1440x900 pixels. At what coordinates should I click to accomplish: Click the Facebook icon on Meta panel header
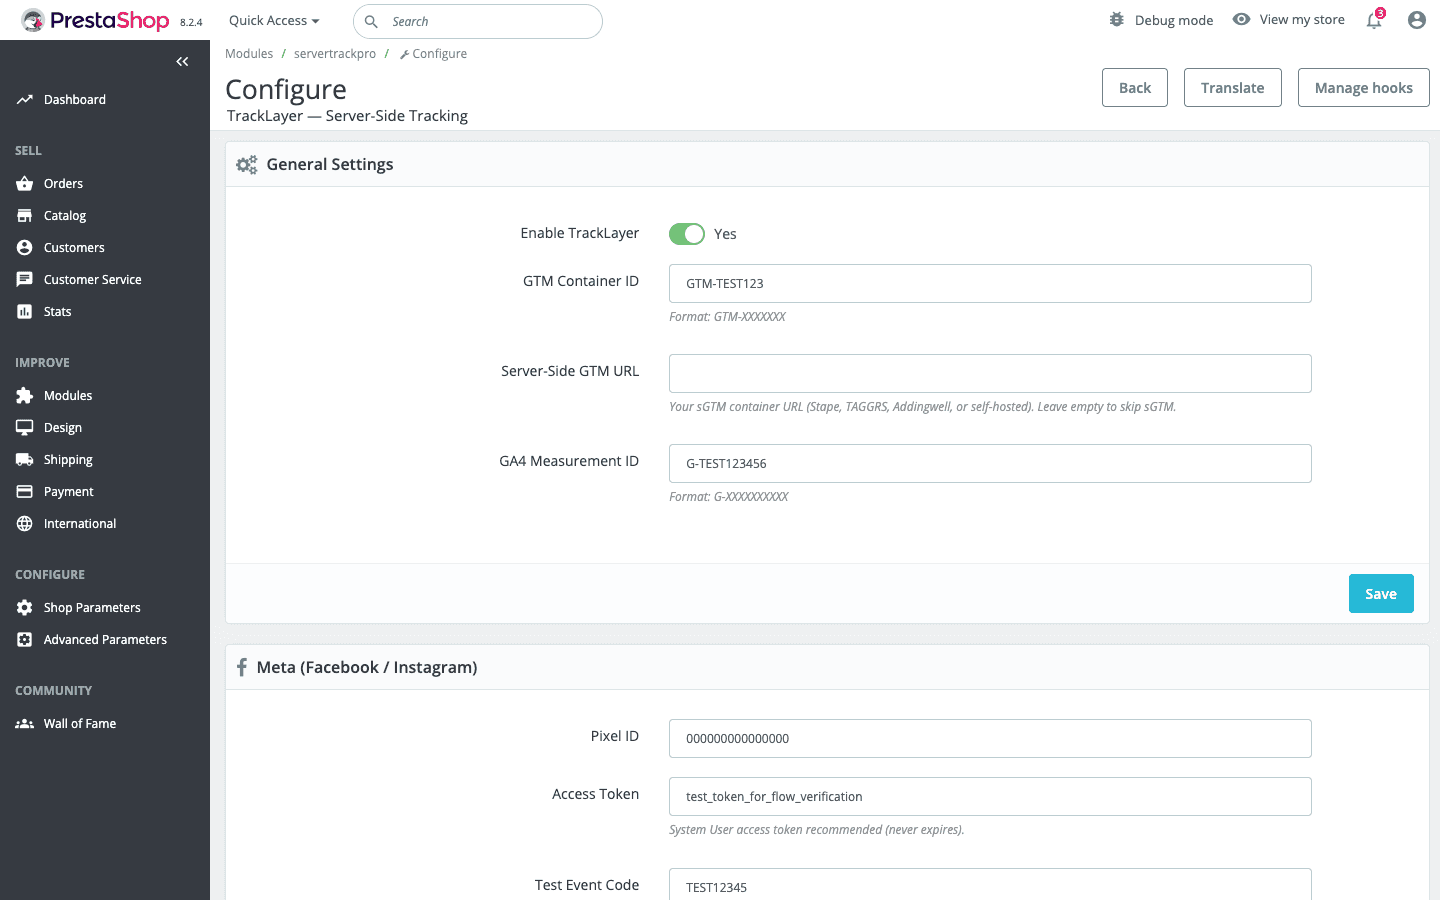242,666
